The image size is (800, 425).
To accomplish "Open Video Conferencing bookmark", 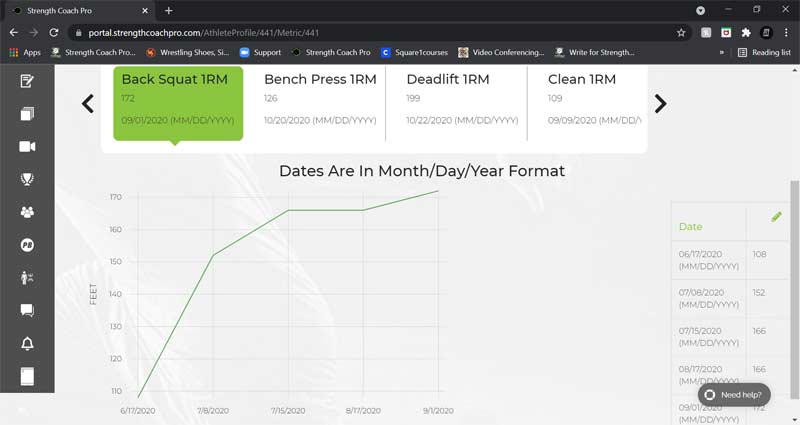I will point(501,52).
